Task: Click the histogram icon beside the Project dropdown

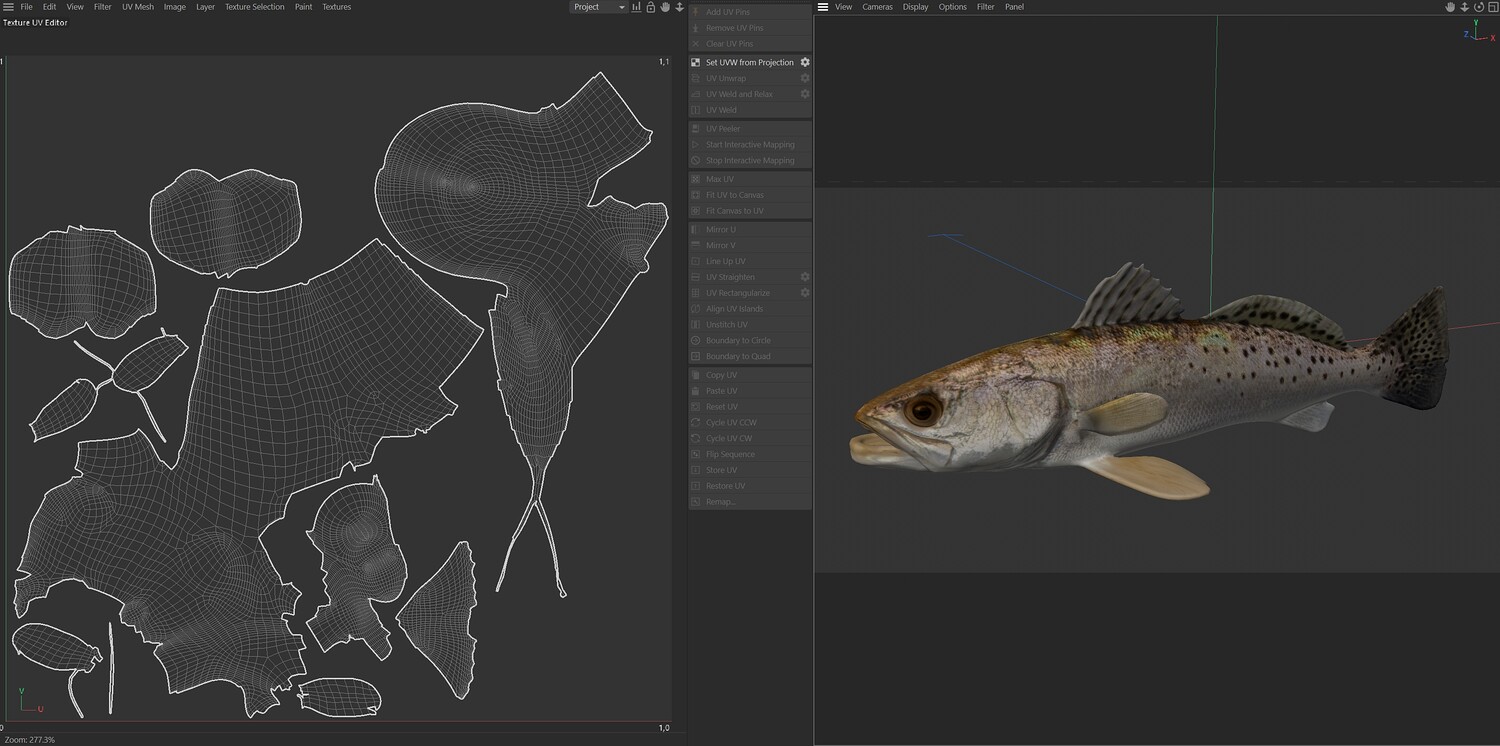Action: click(636, 7)
